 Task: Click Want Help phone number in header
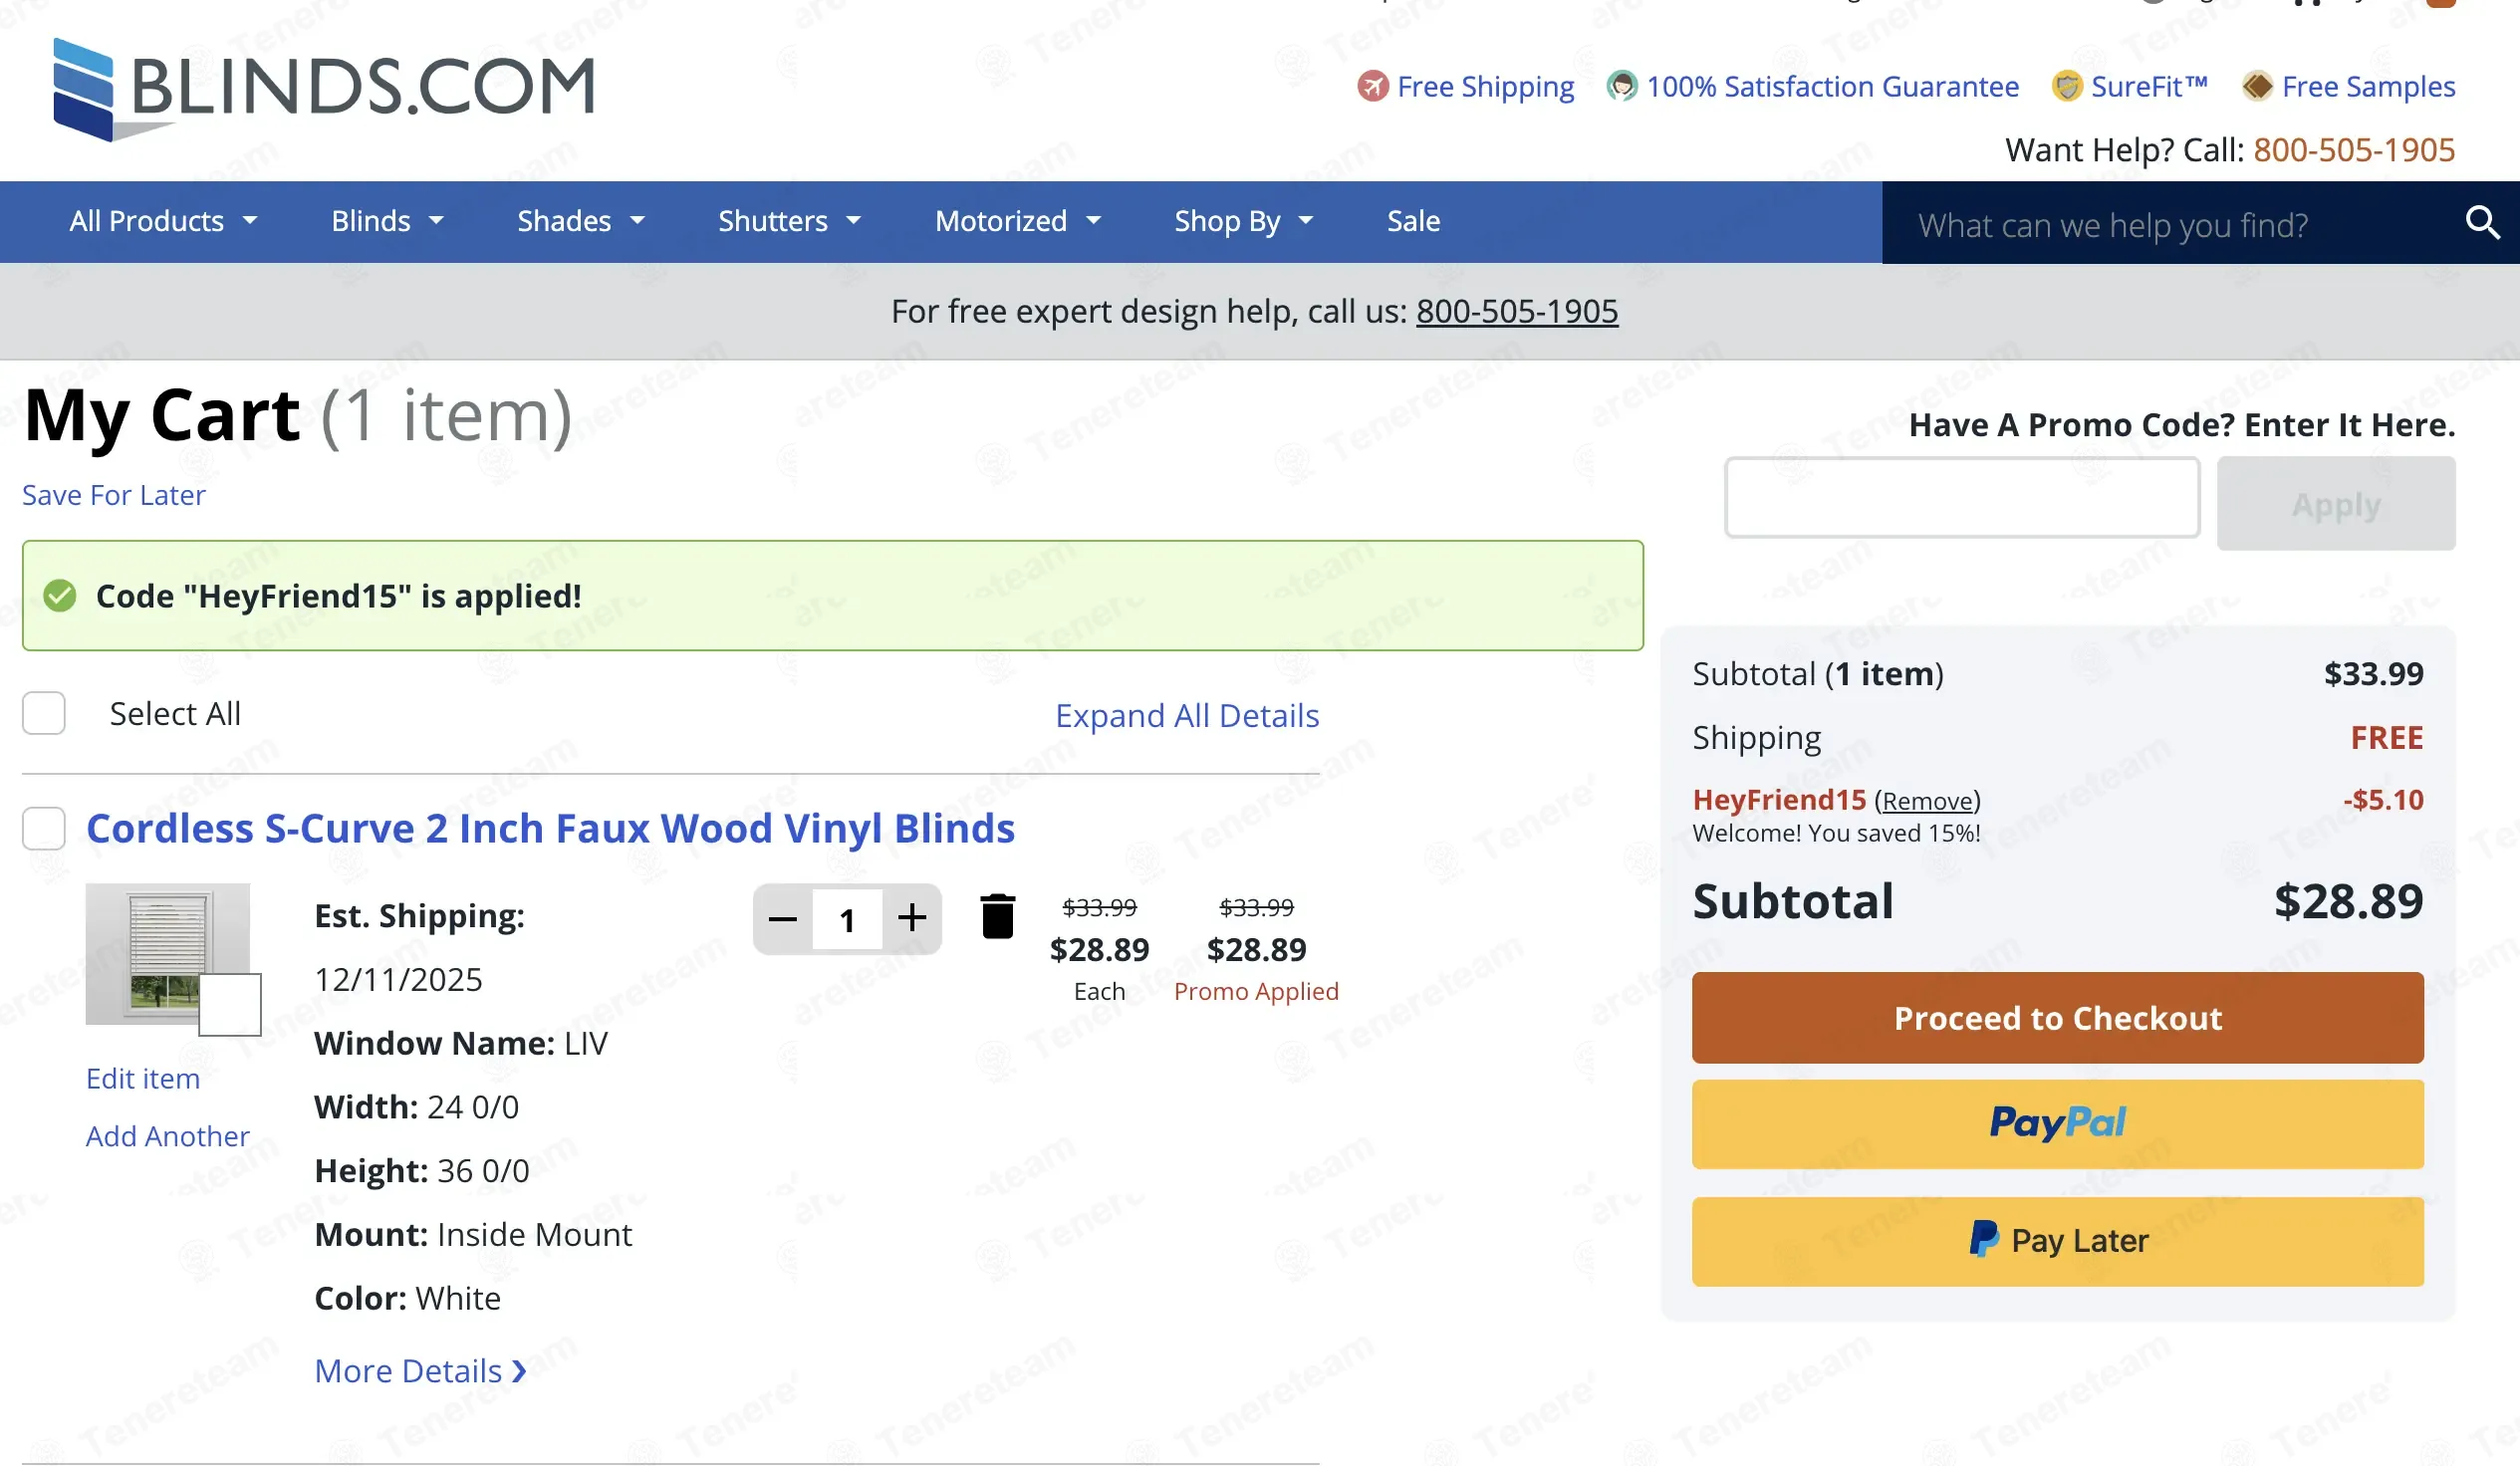[2354, 149]
